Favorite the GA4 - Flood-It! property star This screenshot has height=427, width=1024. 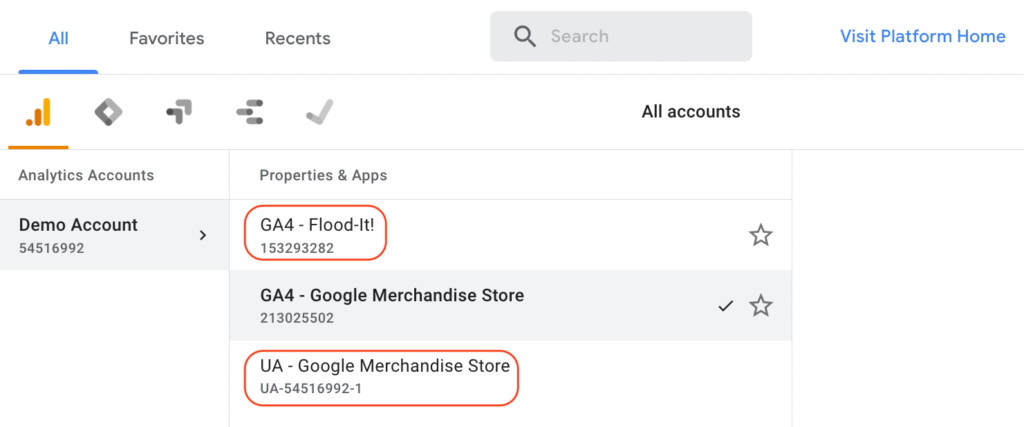760,235
